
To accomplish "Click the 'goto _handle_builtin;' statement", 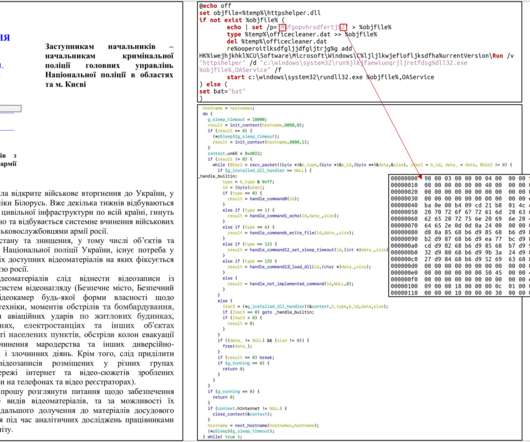I will pyautogui.click(x=288, y=312).
